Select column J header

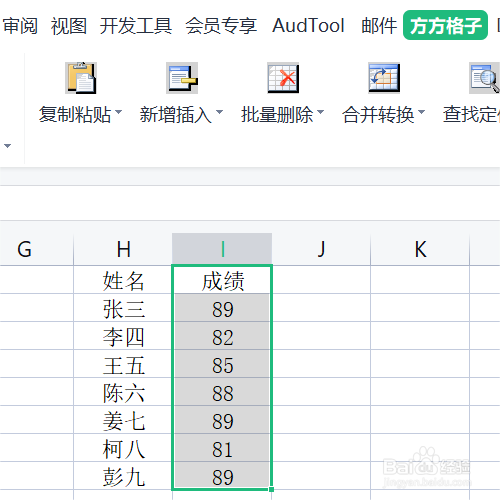point(321,249)
